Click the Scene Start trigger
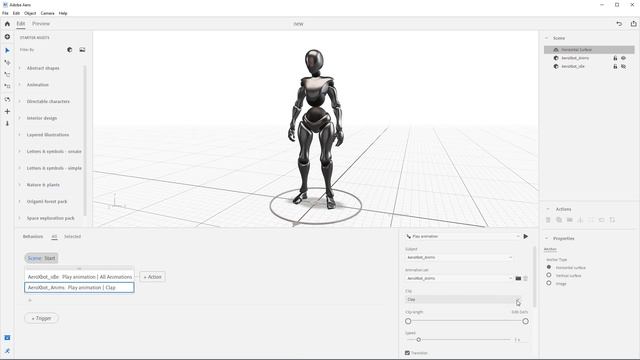Viewport: 640px width, 360px height. point(41,258)
